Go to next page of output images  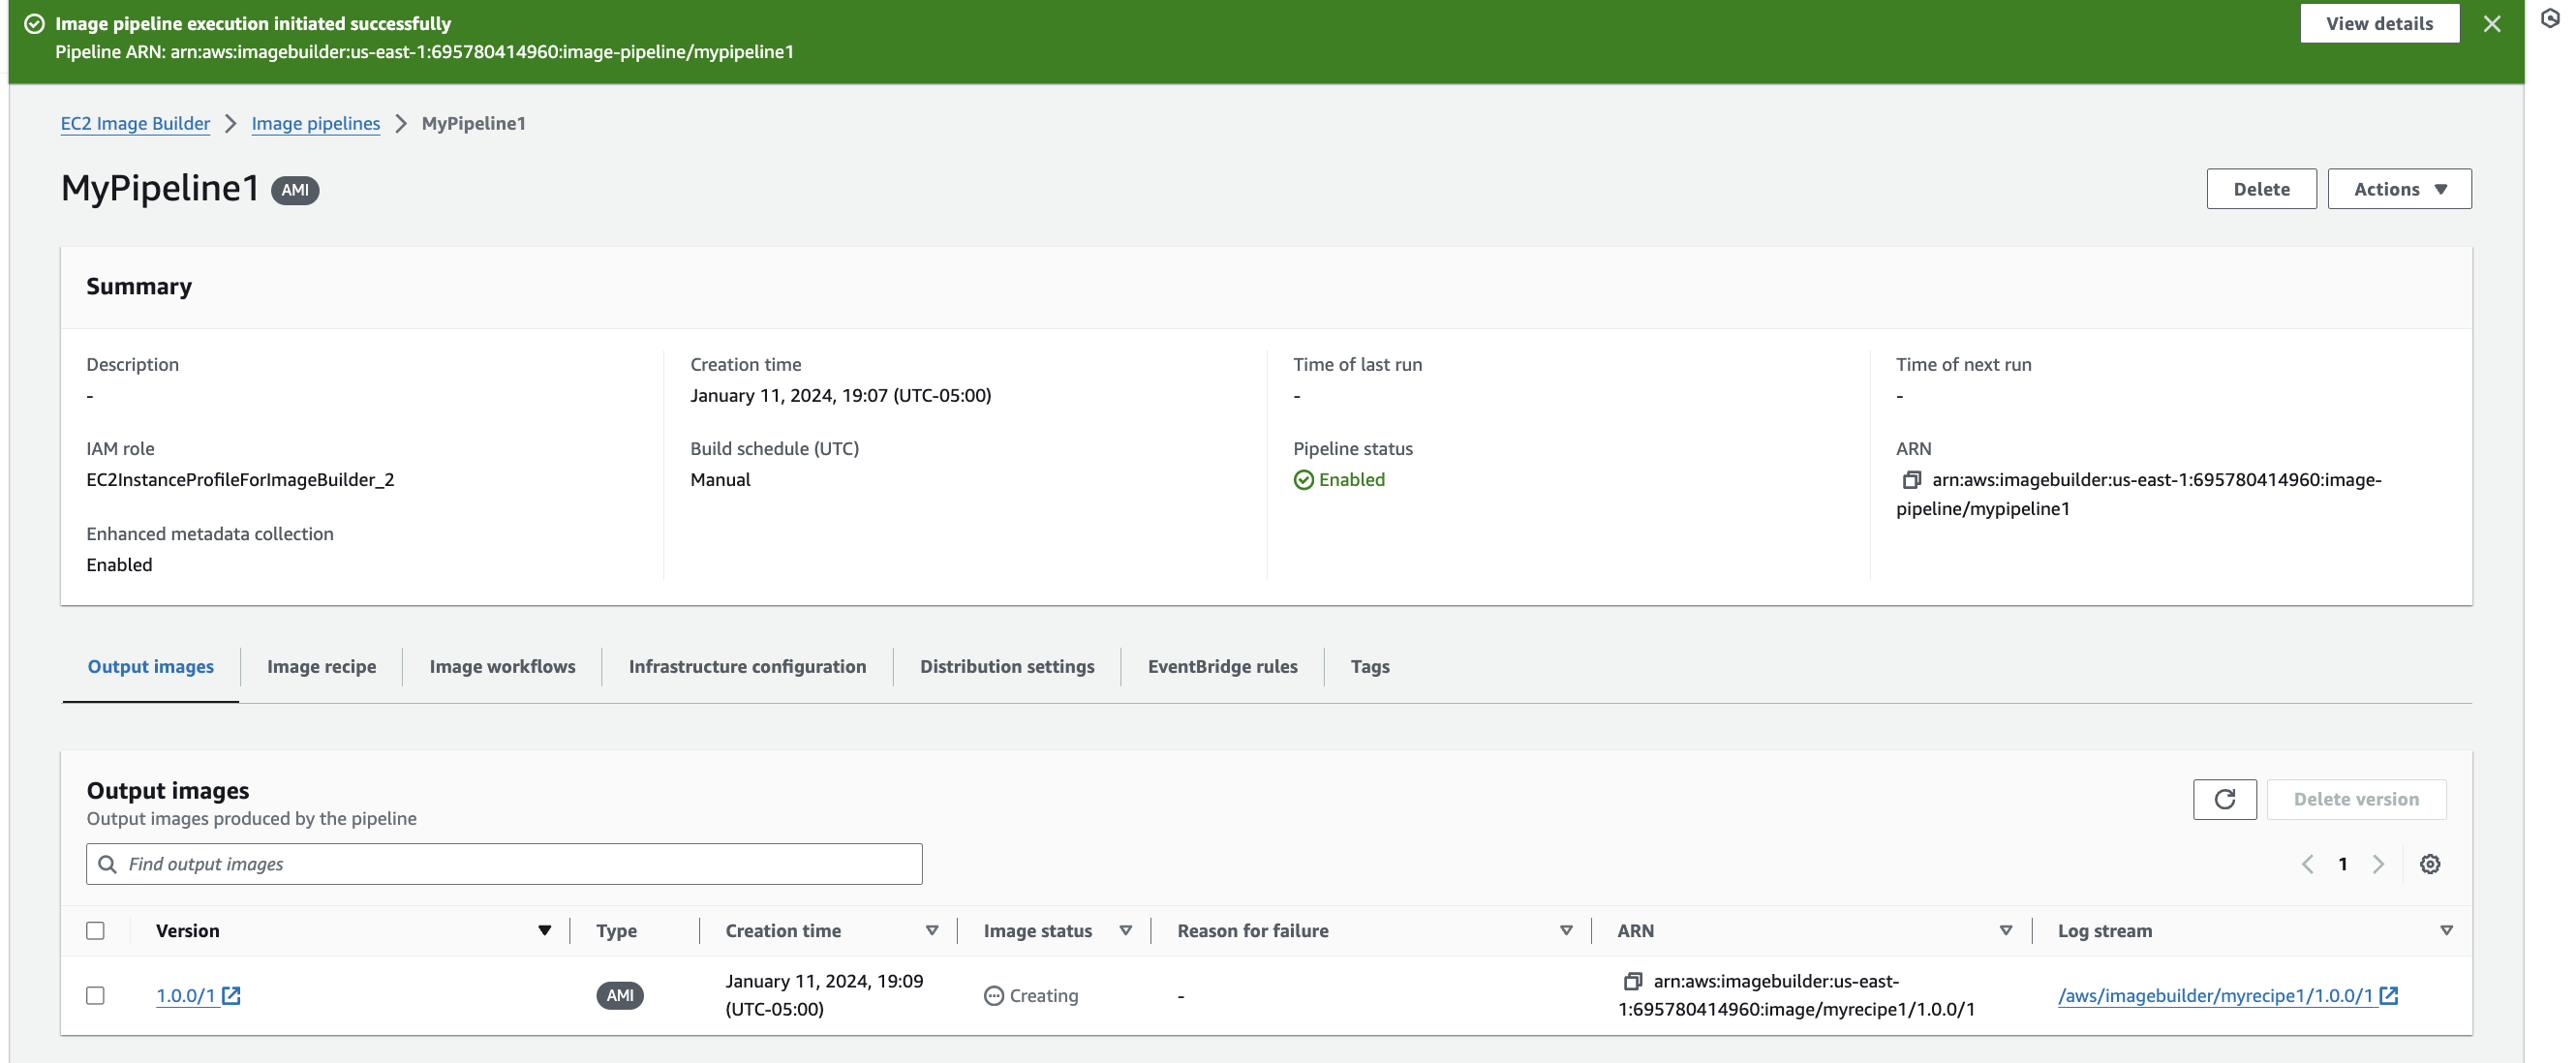2378,864
